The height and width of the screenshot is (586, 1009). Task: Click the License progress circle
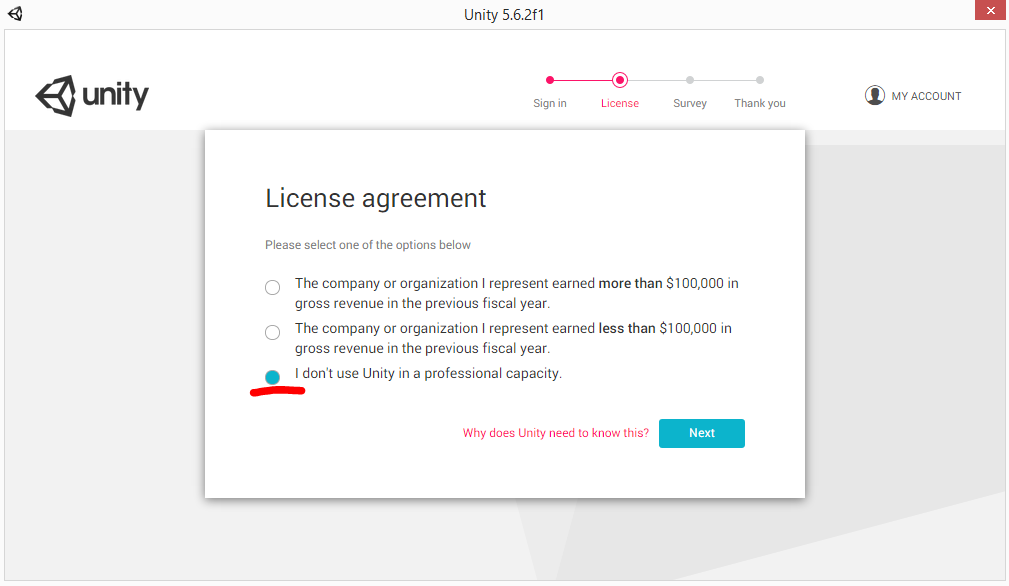click(620, 80)
